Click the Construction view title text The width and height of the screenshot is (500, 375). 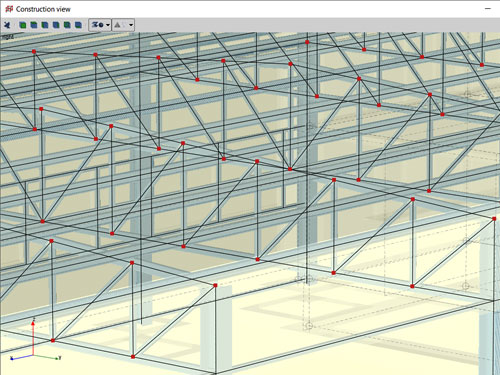click(x=43, y=9)
